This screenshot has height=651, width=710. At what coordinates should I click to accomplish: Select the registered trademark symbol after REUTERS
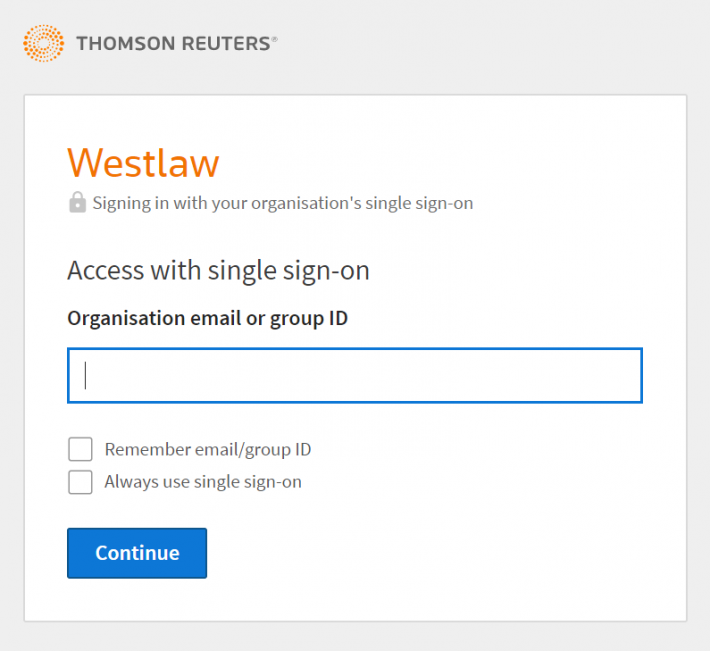(274, 39)
